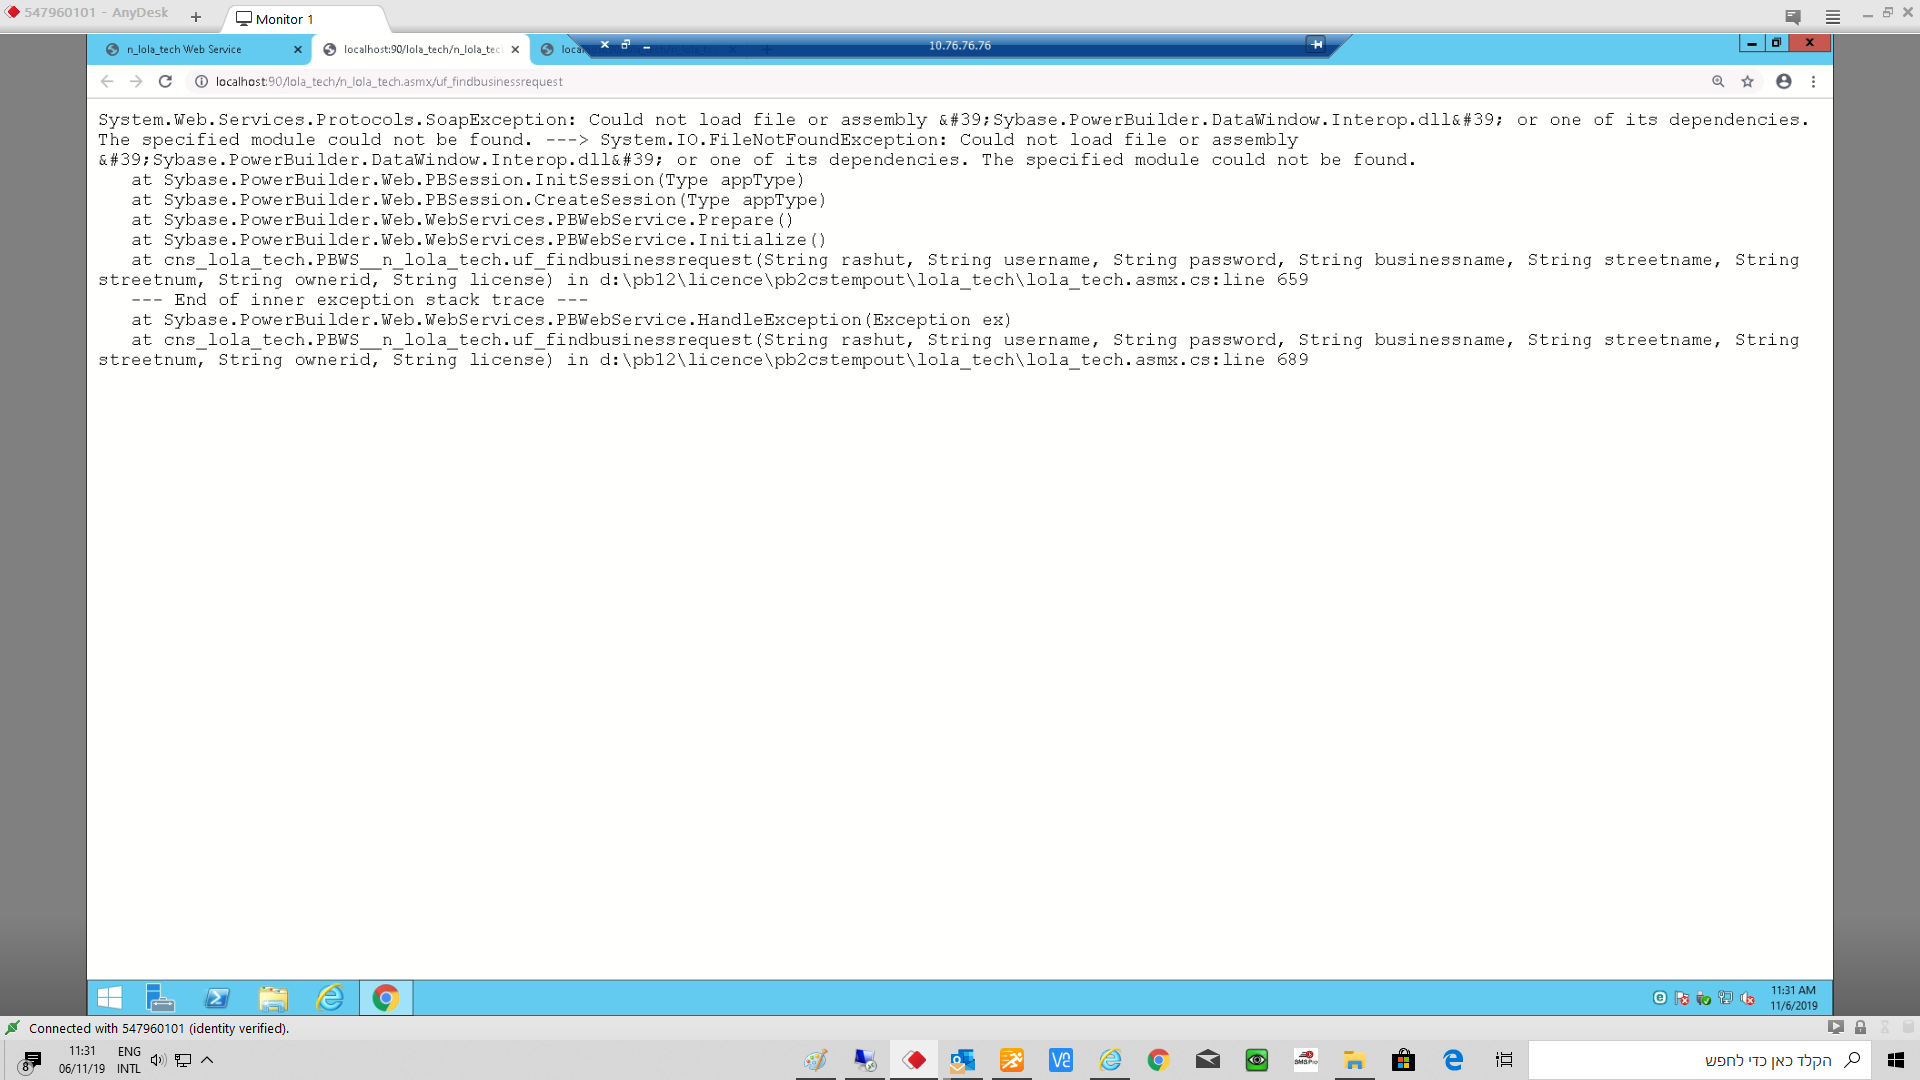The width and height of the screenshot is (1920, 1080).
Task: Click the AnyDesk lock icon in status bar
Action: (1860, 1027)
